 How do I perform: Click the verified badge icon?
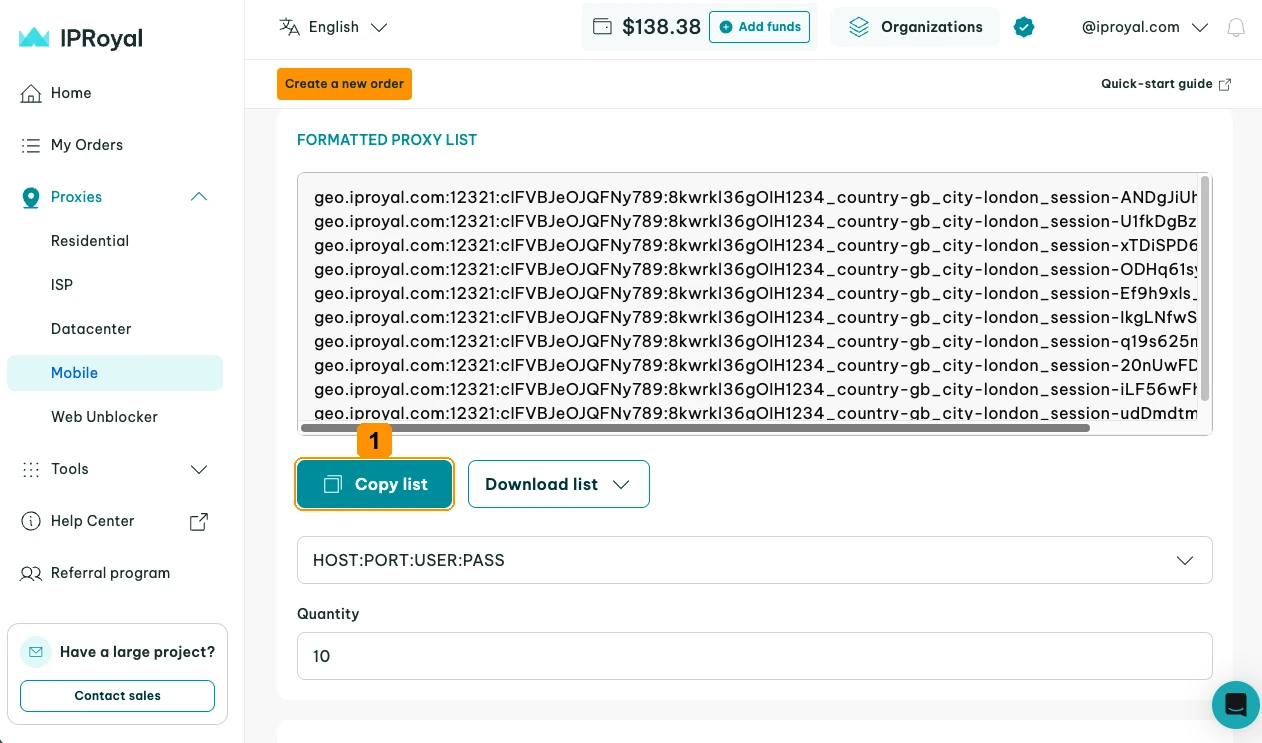[1024, 27]
